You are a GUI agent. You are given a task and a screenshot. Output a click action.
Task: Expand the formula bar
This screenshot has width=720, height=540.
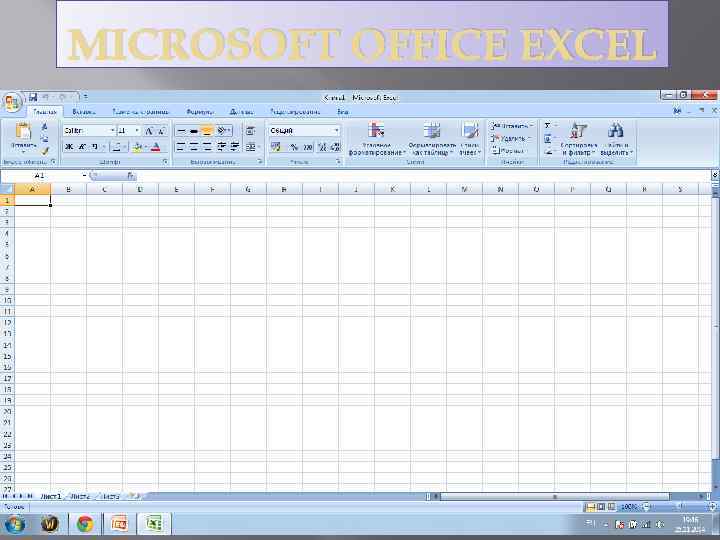(715, 175)
